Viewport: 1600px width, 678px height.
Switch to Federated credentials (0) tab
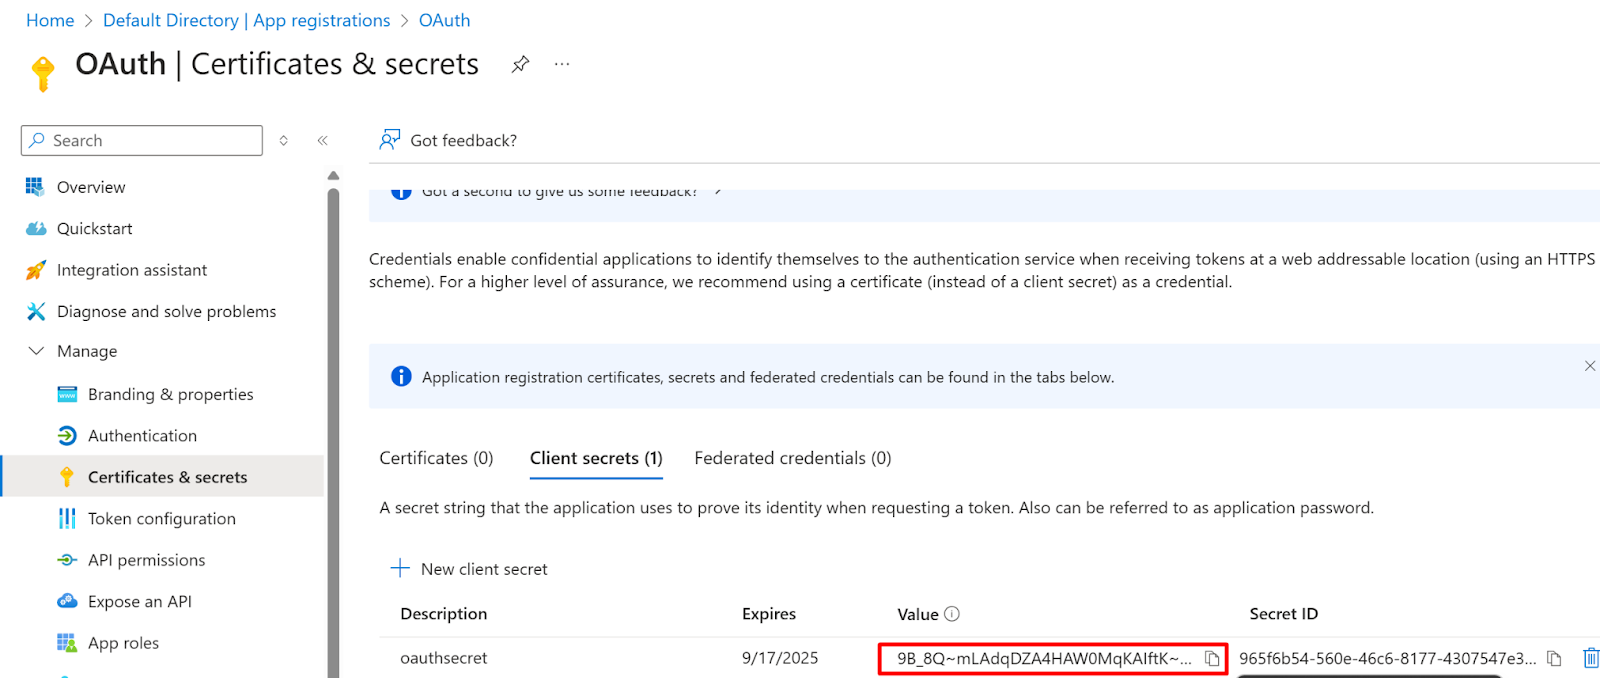(793, 458)
